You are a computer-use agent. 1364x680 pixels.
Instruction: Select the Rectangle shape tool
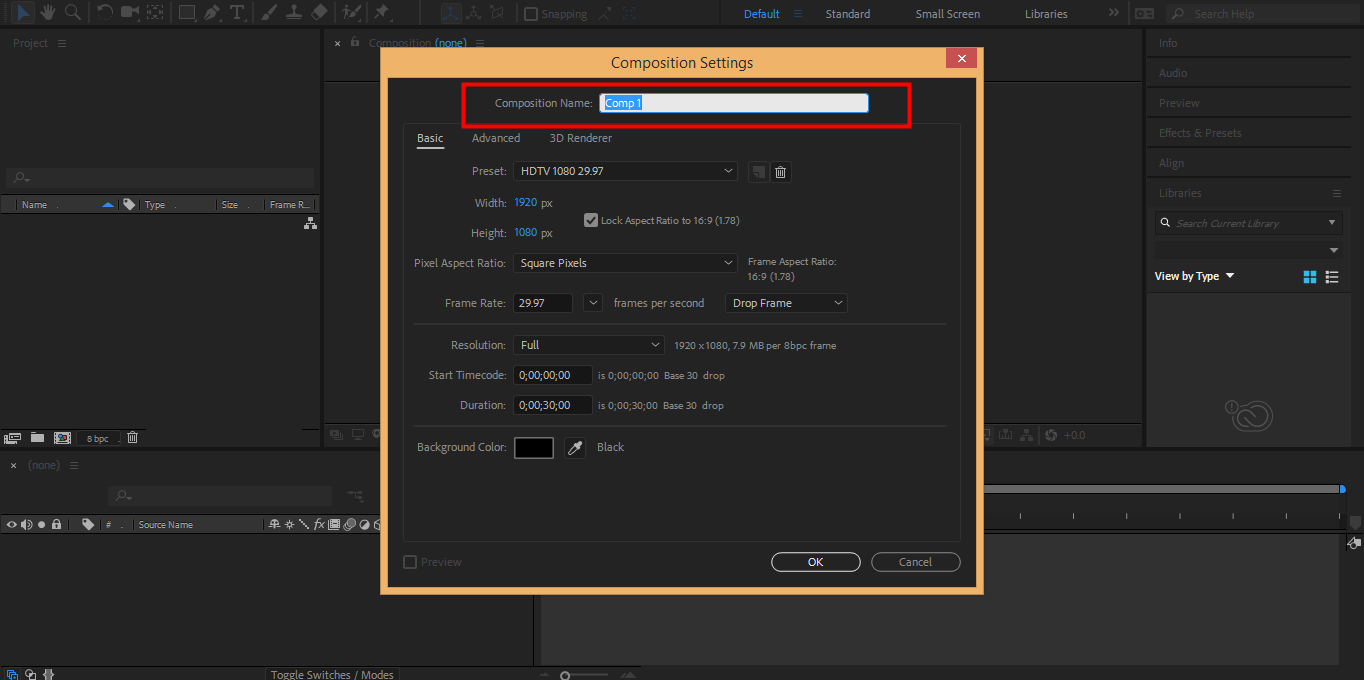tap(187, 13)
